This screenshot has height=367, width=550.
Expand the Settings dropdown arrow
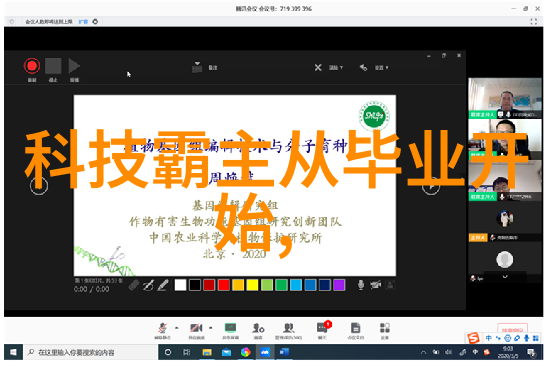click(387, 67)
